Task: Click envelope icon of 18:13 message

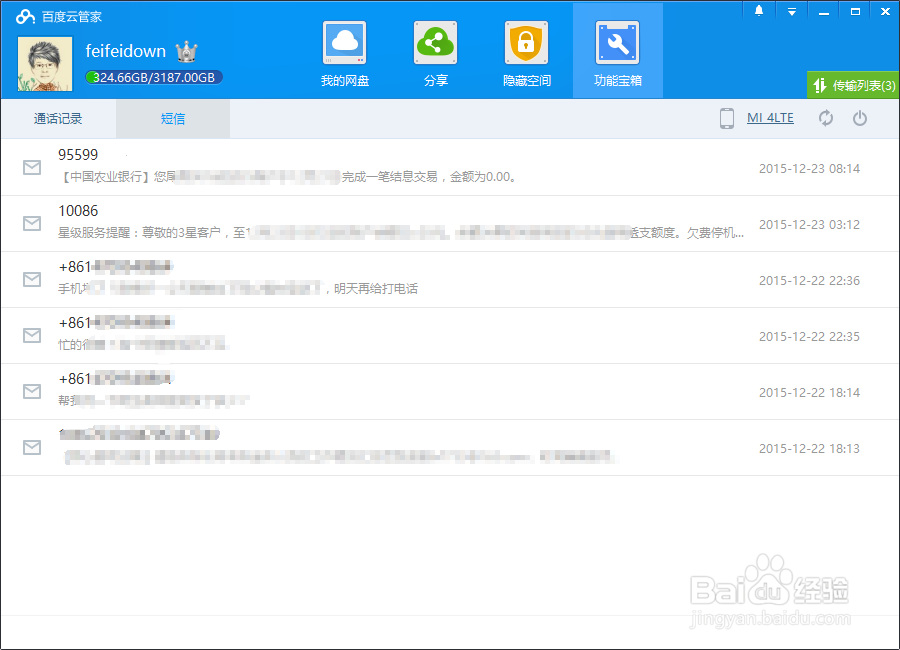Action: [32, 447]
